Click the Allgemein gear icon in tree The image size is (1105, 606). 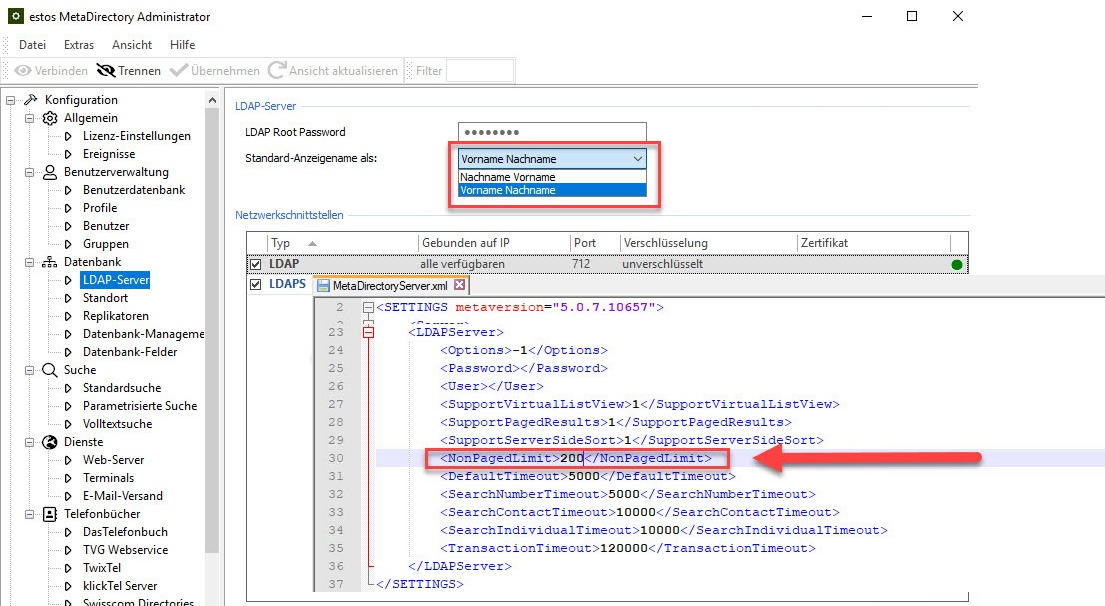(50, 118)
